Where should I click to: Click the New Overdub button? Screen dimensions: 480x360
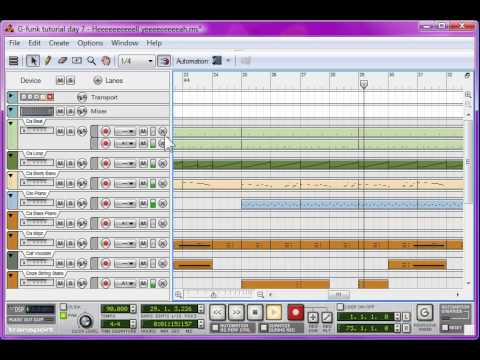point(313,317)
